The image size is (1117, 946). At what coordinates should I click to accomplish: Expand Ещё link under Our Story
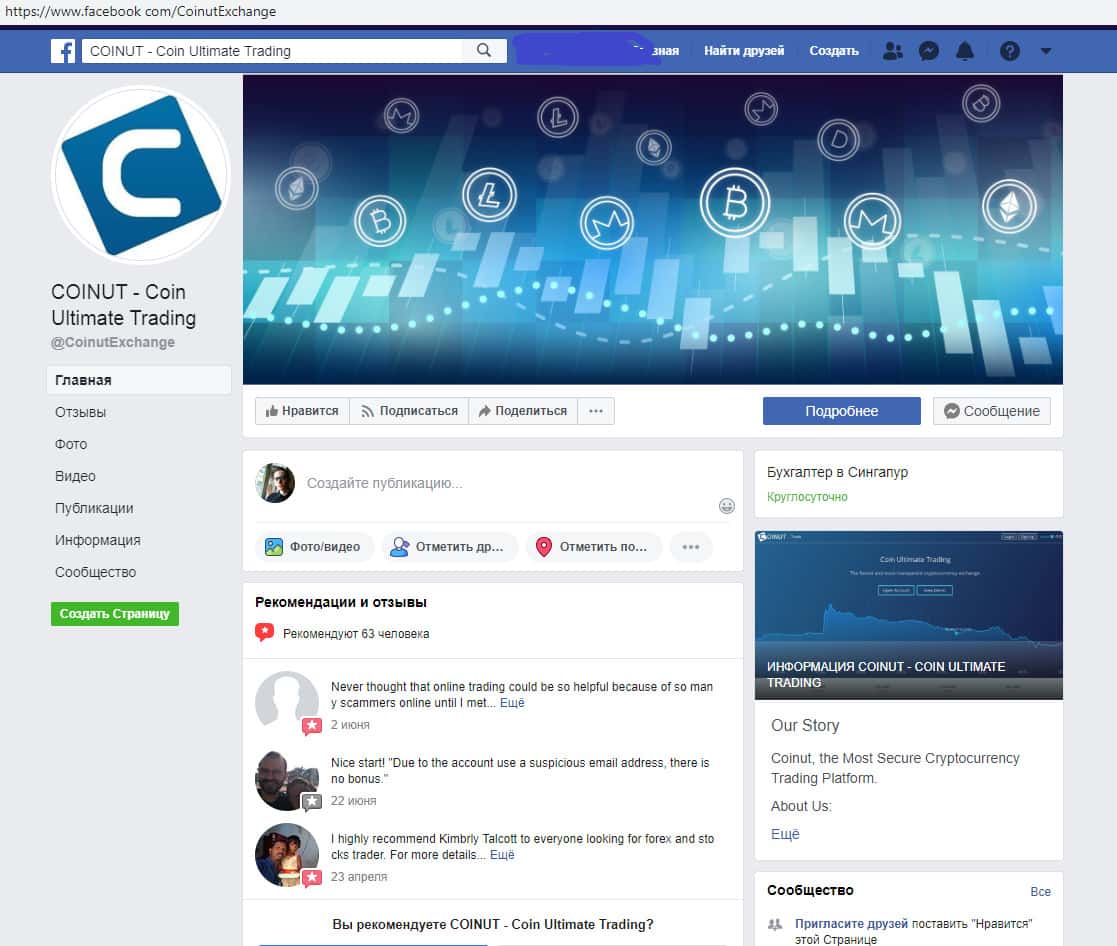tap(785, 834)
